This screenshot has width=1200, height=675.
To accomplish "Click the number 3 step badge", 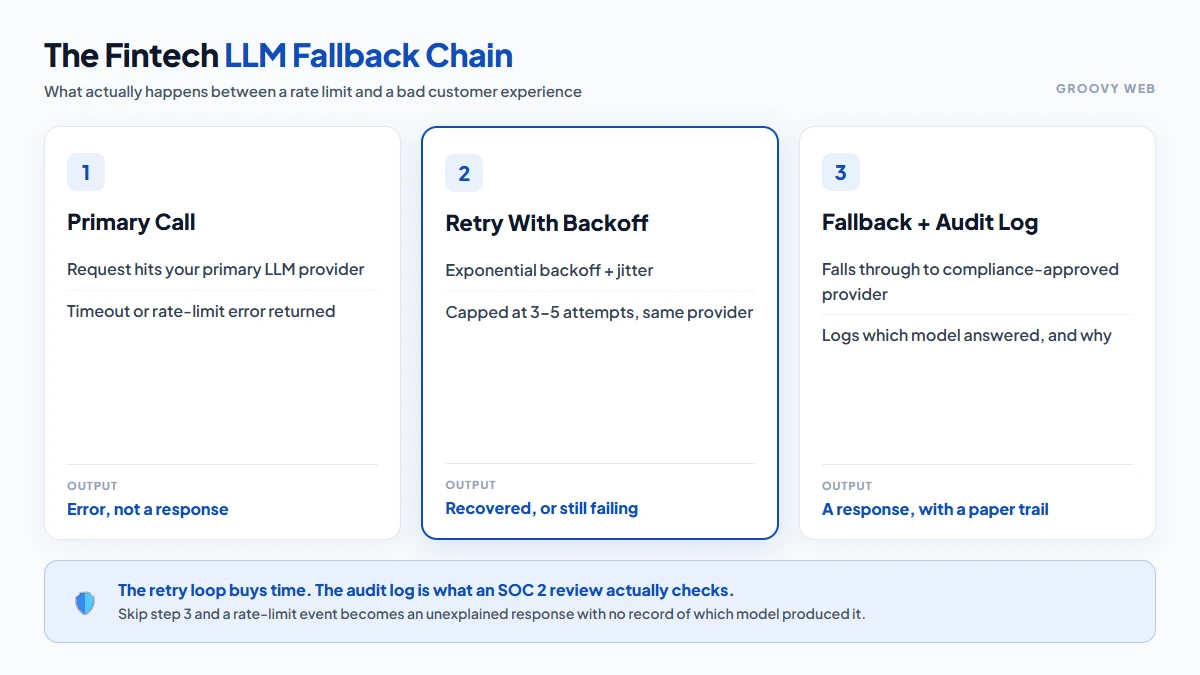I will (x=841, y=172).
